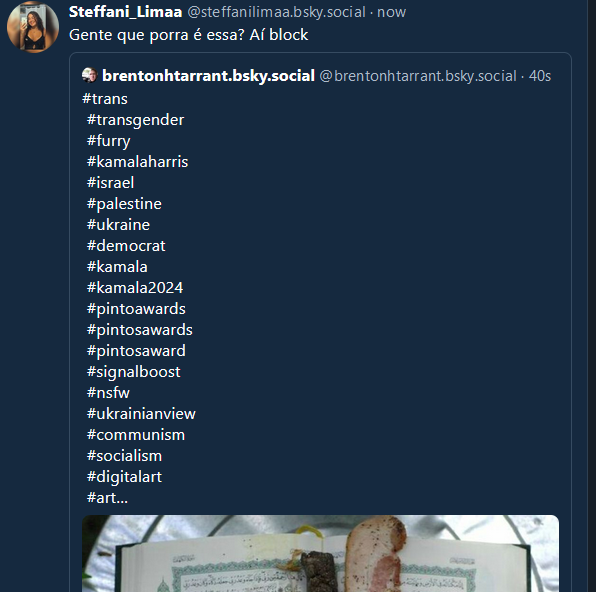Open the #ukraine hashtag
Viewport: 596px width, 592px height.
[x=118, y=225]
